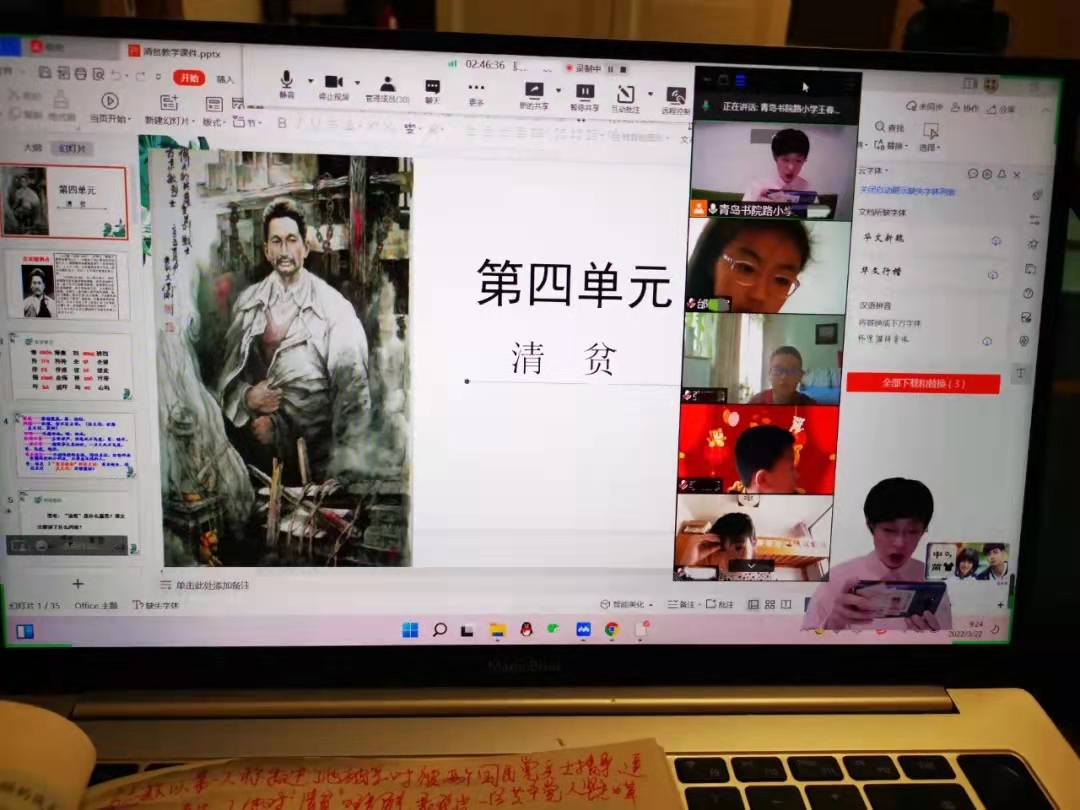The image size is (1080, 810).
Task: Open the meeting chat
Action: (433, 91)
